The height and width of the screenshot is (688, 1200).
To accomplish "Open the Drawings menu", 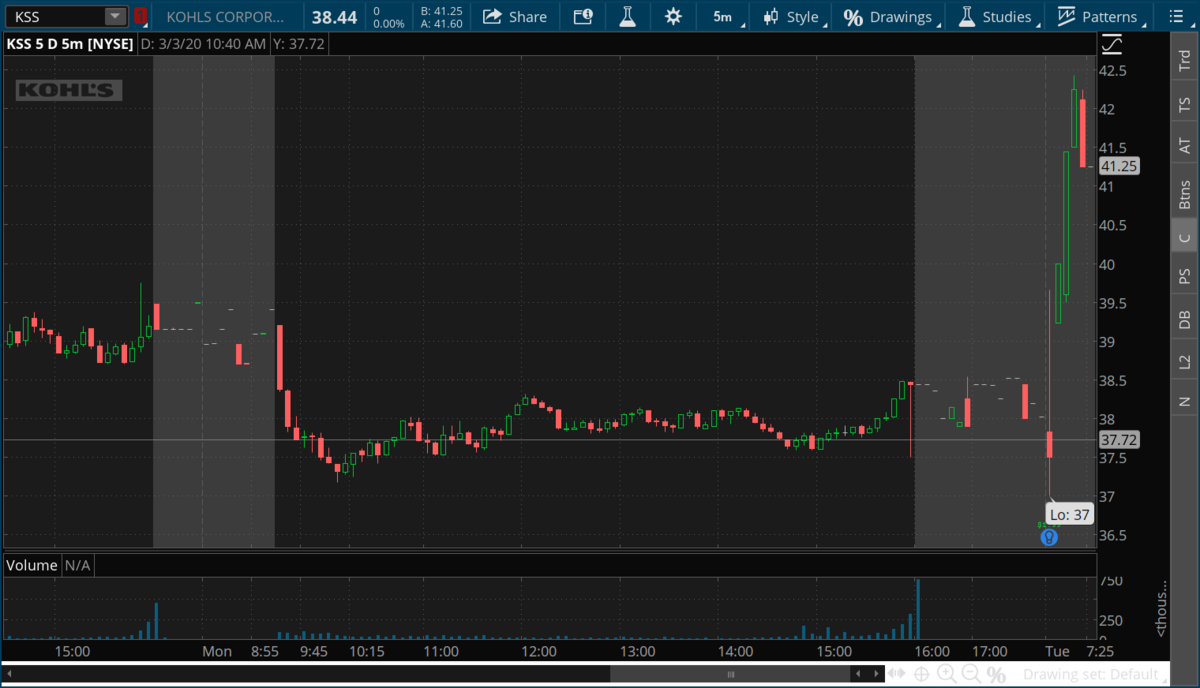I will coord(888,17).
